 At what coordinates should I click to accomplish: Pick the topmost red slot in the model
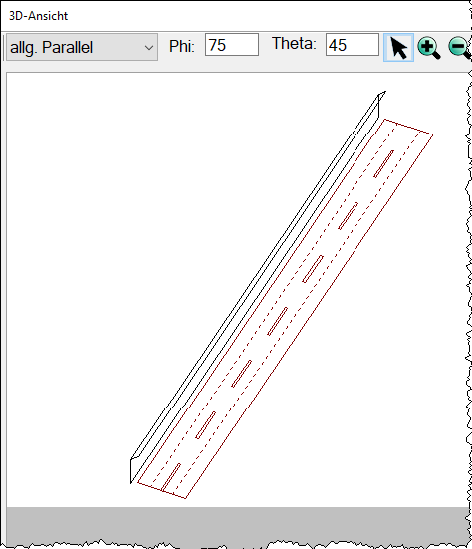click(383, 164)
